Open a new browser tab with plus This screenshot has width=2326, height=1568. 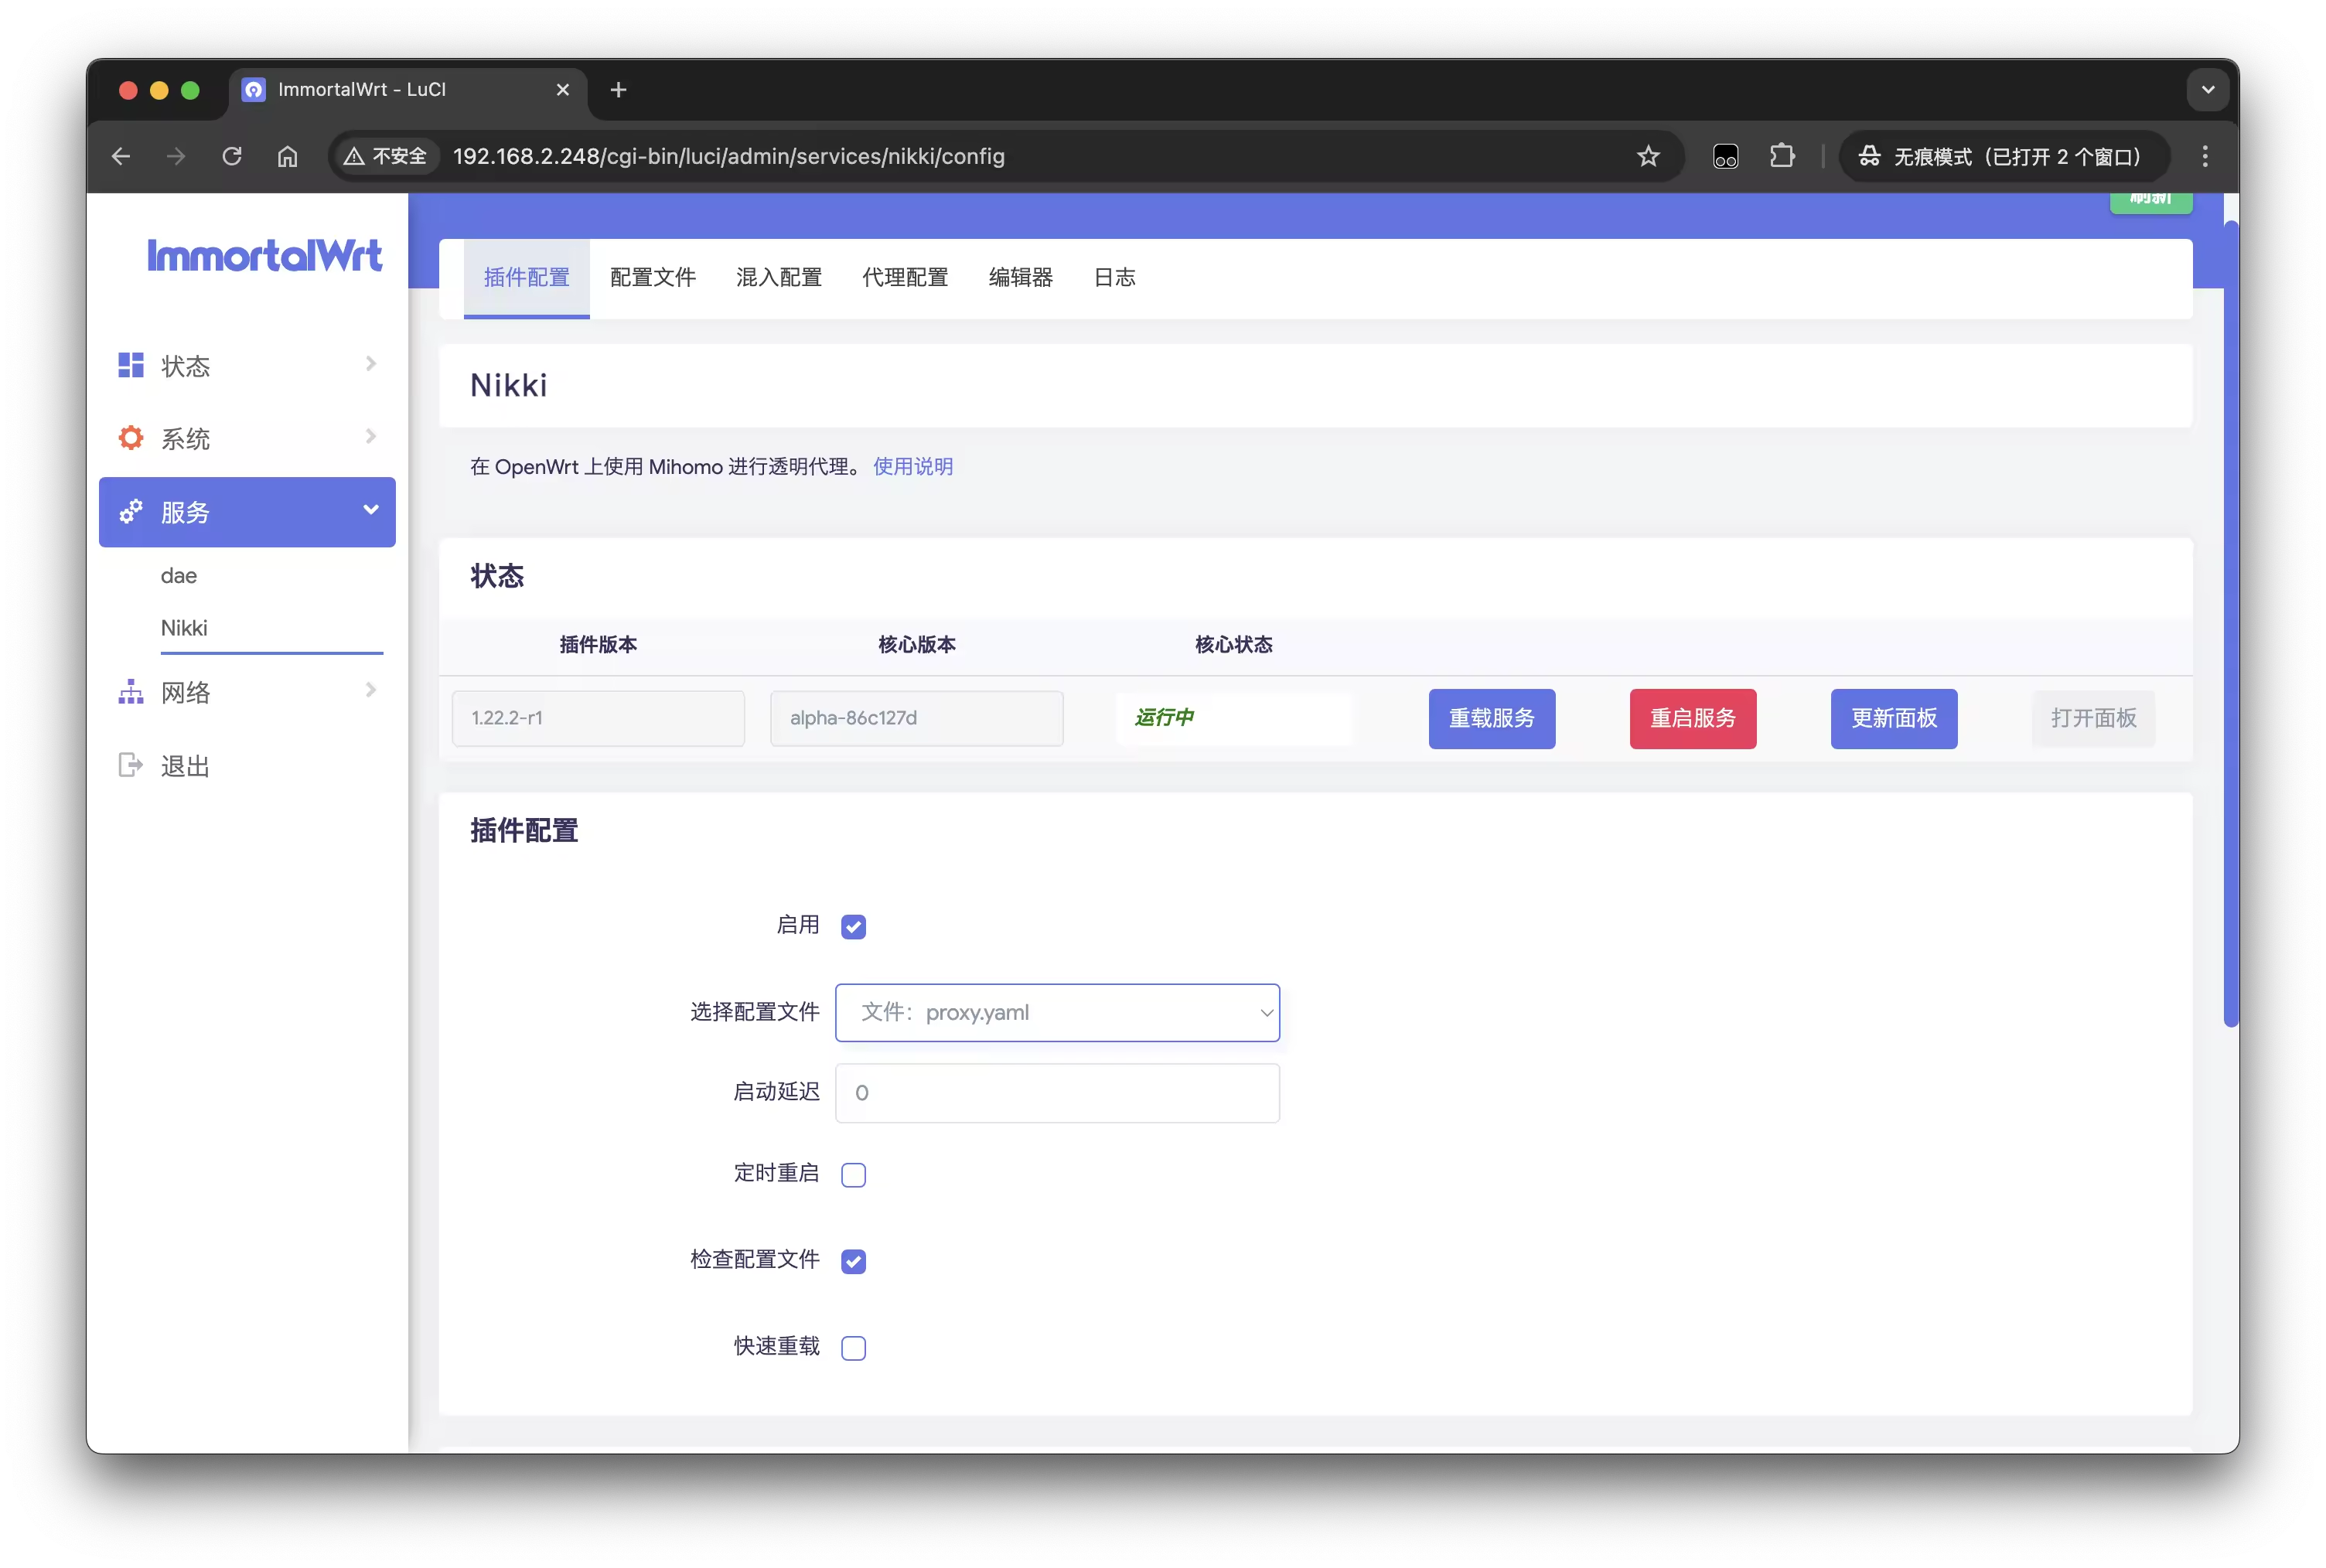(618, 90)
